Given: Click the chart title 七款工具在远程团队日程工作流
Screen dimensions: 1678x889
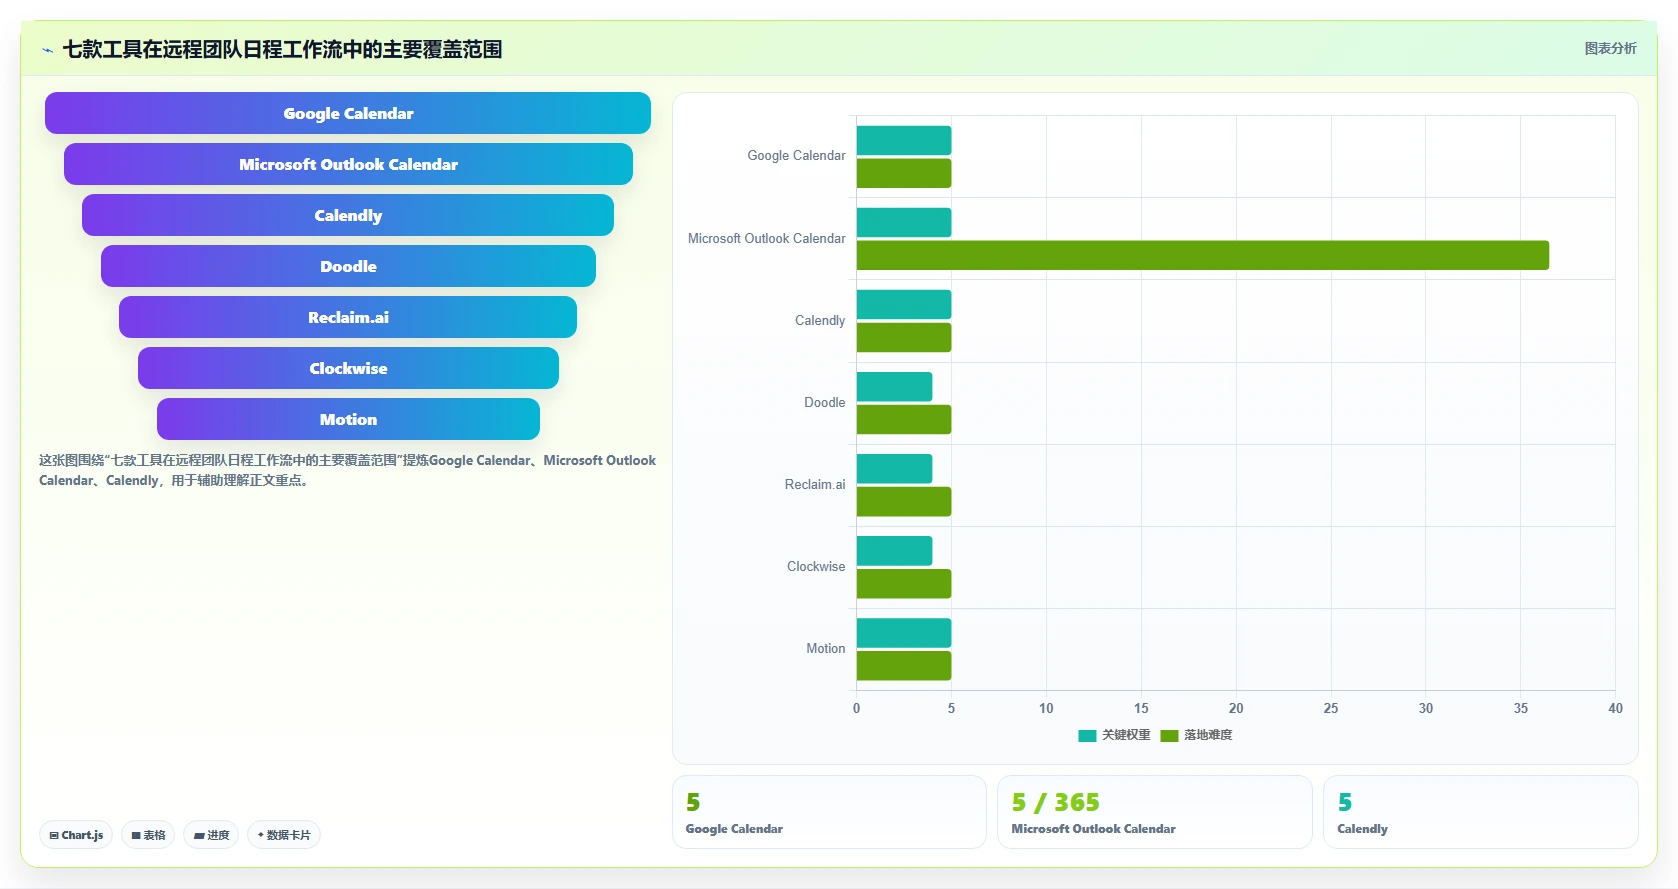Looking at the screenshot, I should click(282, 49).
